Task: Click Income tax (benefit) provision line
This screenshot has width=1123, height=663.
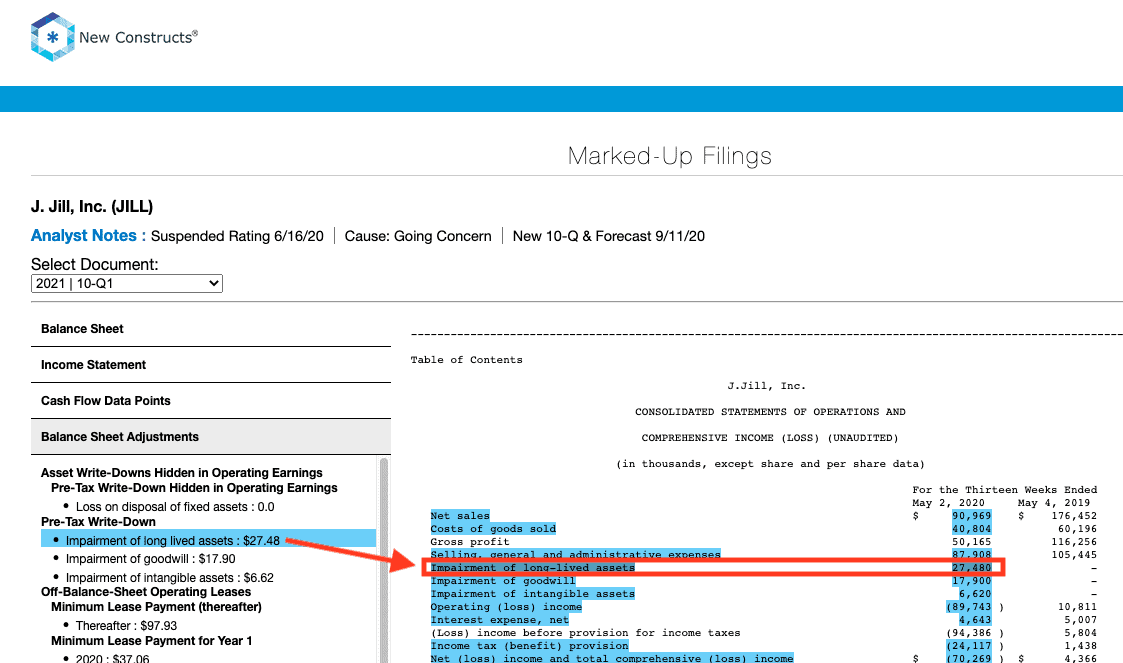Action: click(529, 645)
